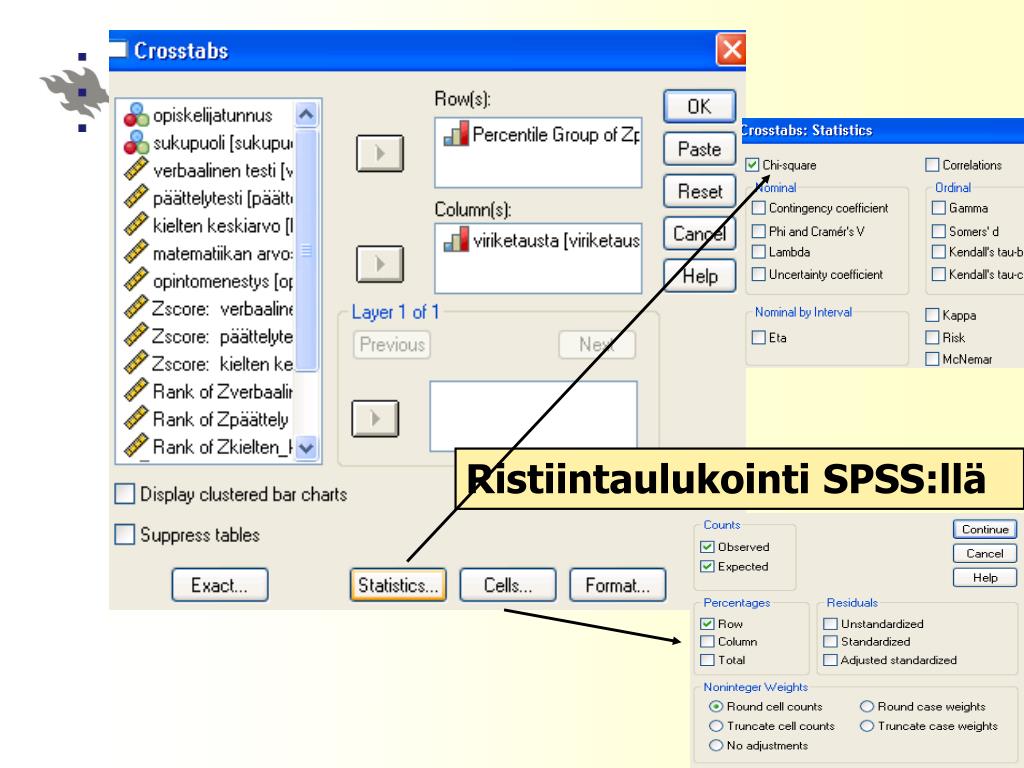Check the Lambda option

click(x=759, y=251)
